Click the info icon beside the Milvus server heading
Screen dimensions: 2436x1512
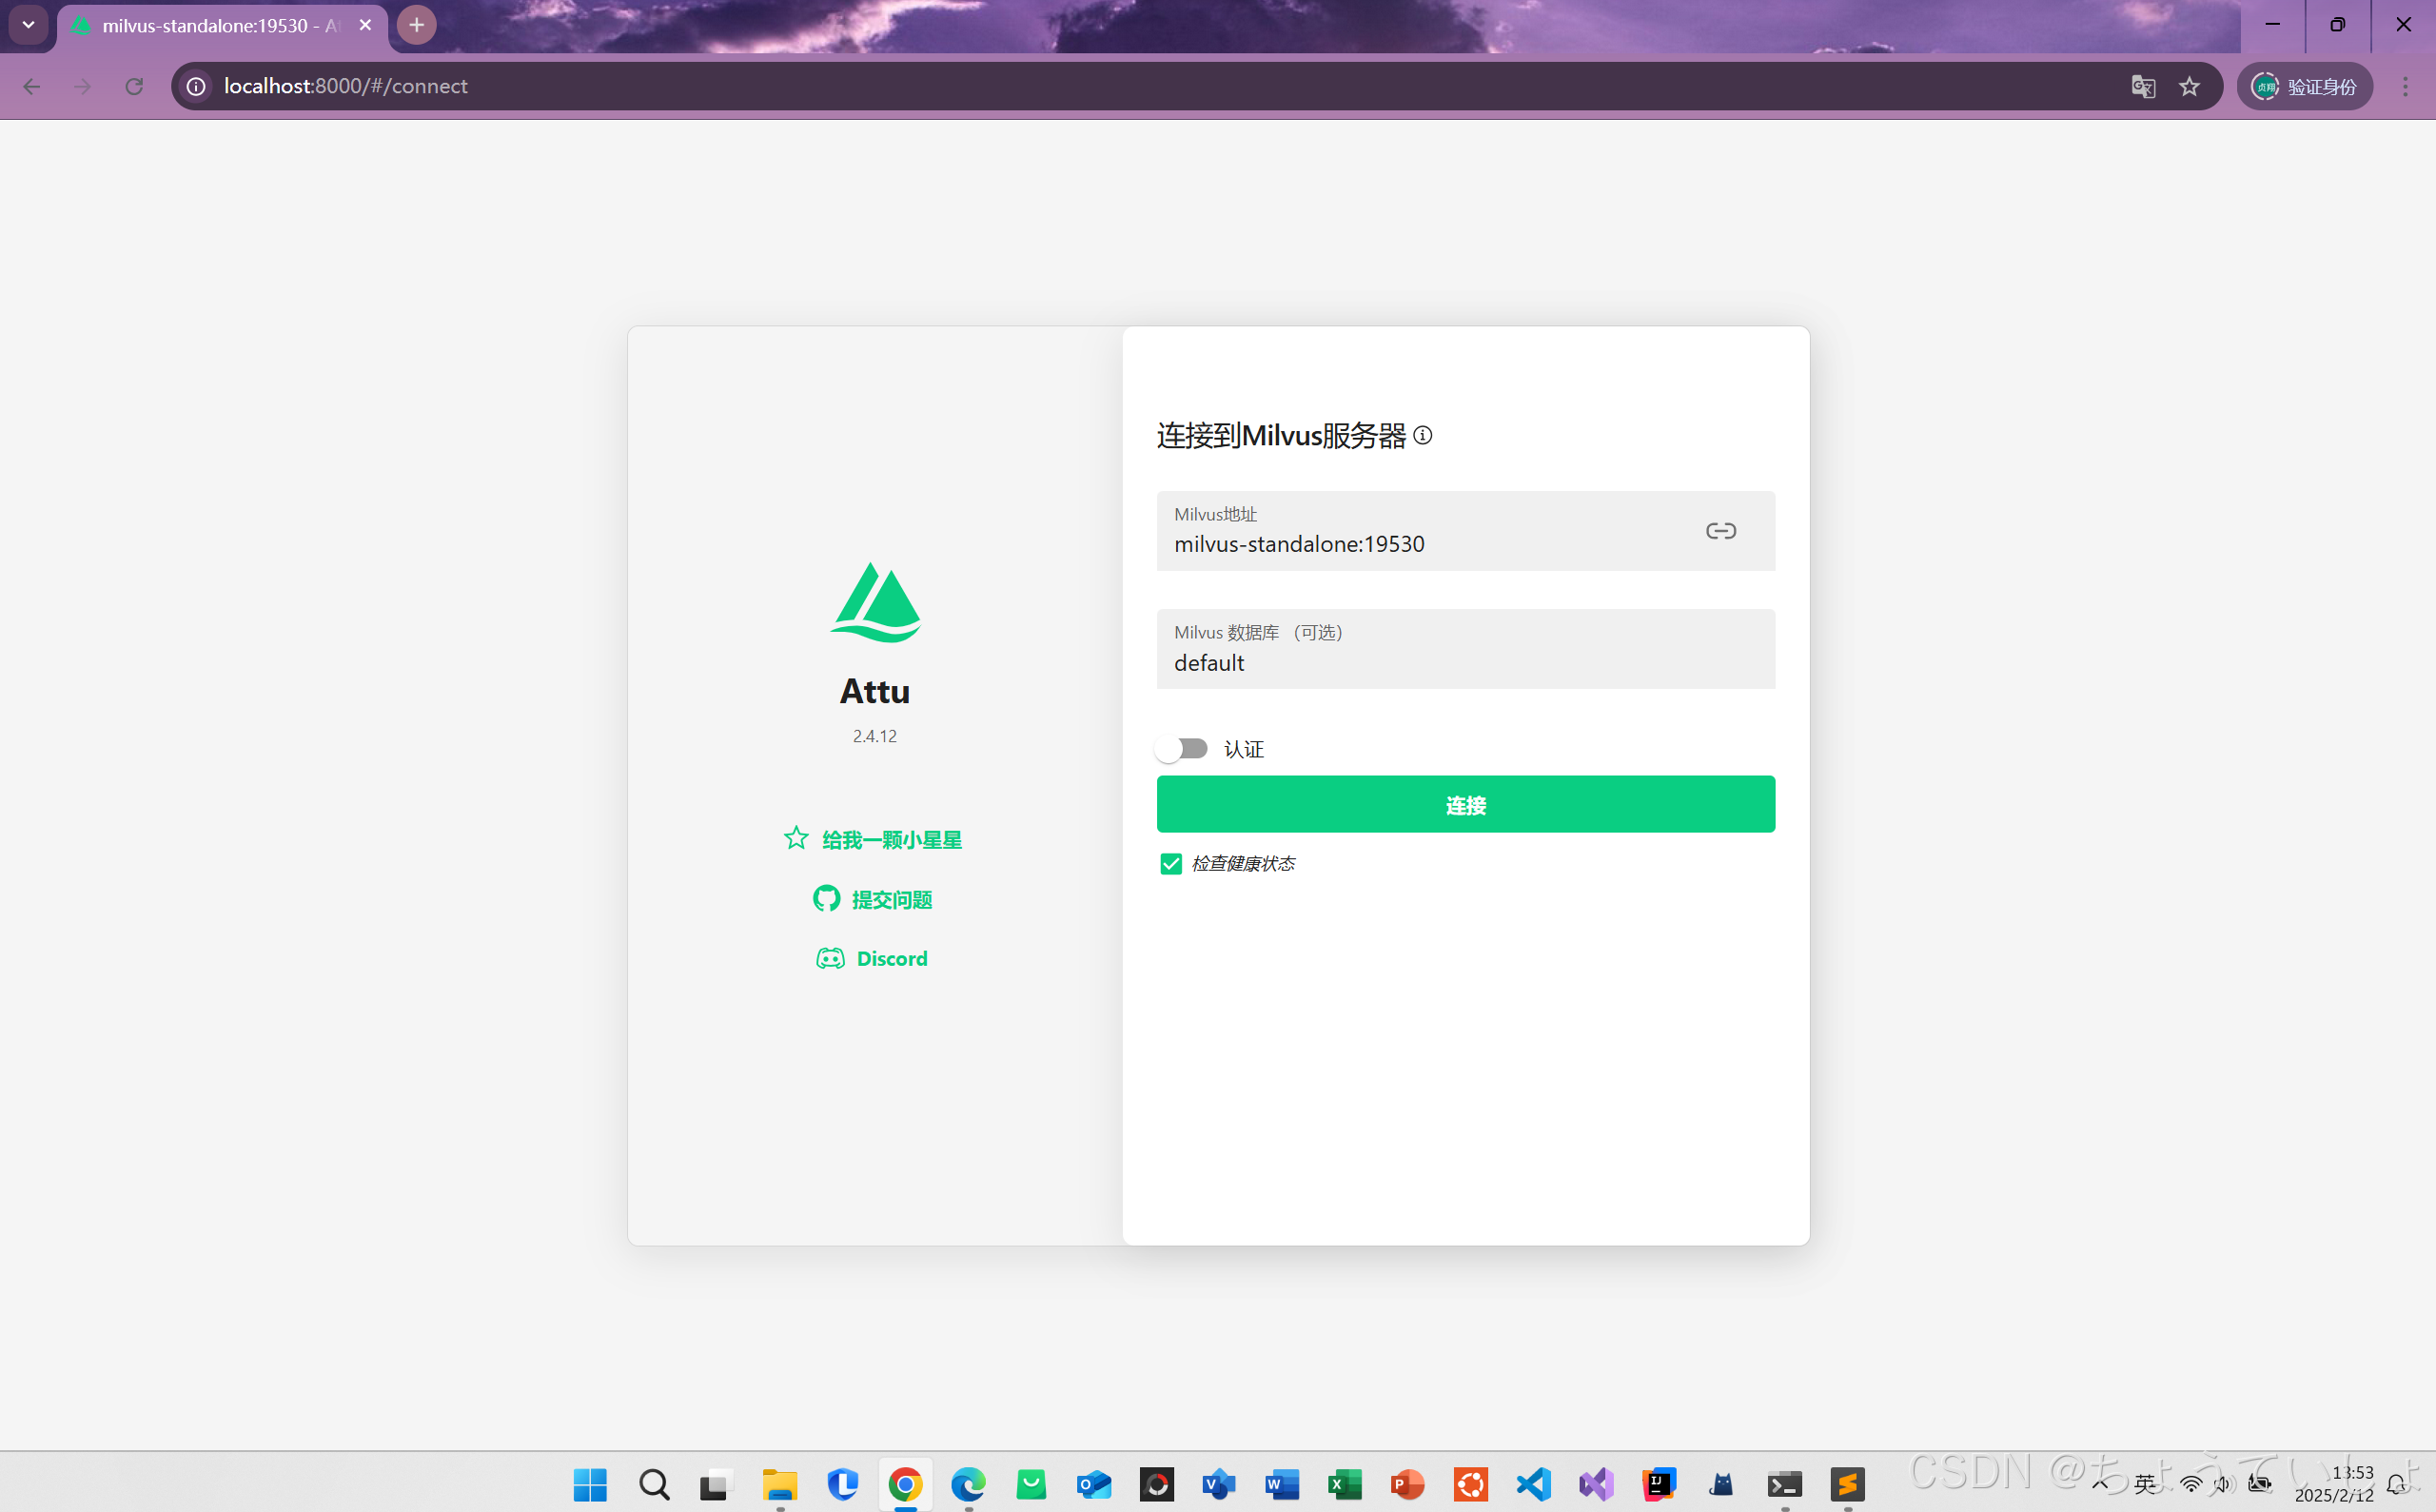coord(1422,435)
